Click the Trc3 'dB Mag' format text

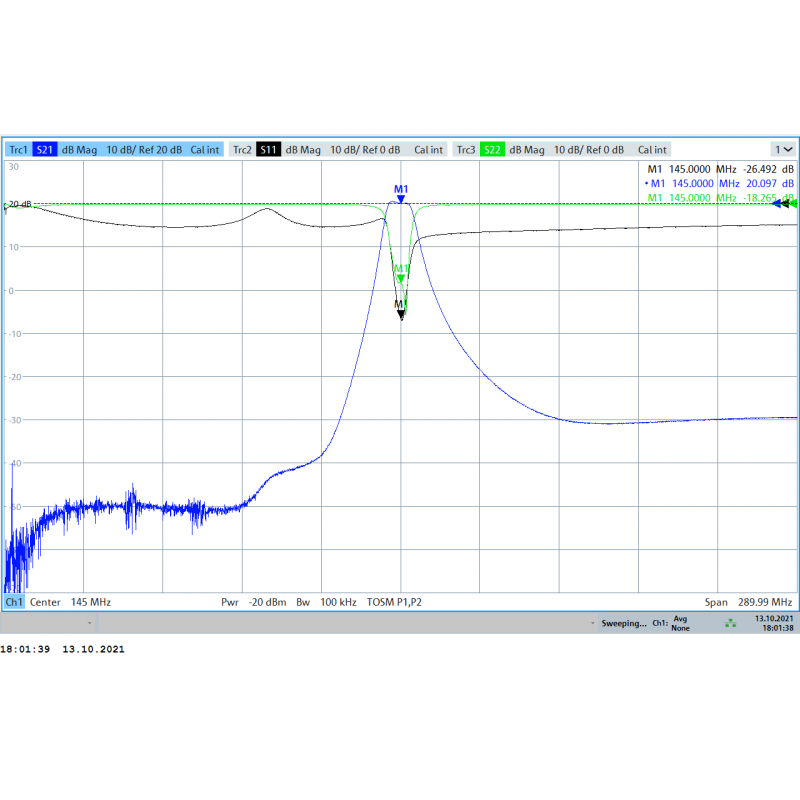[x=527, y=150]
